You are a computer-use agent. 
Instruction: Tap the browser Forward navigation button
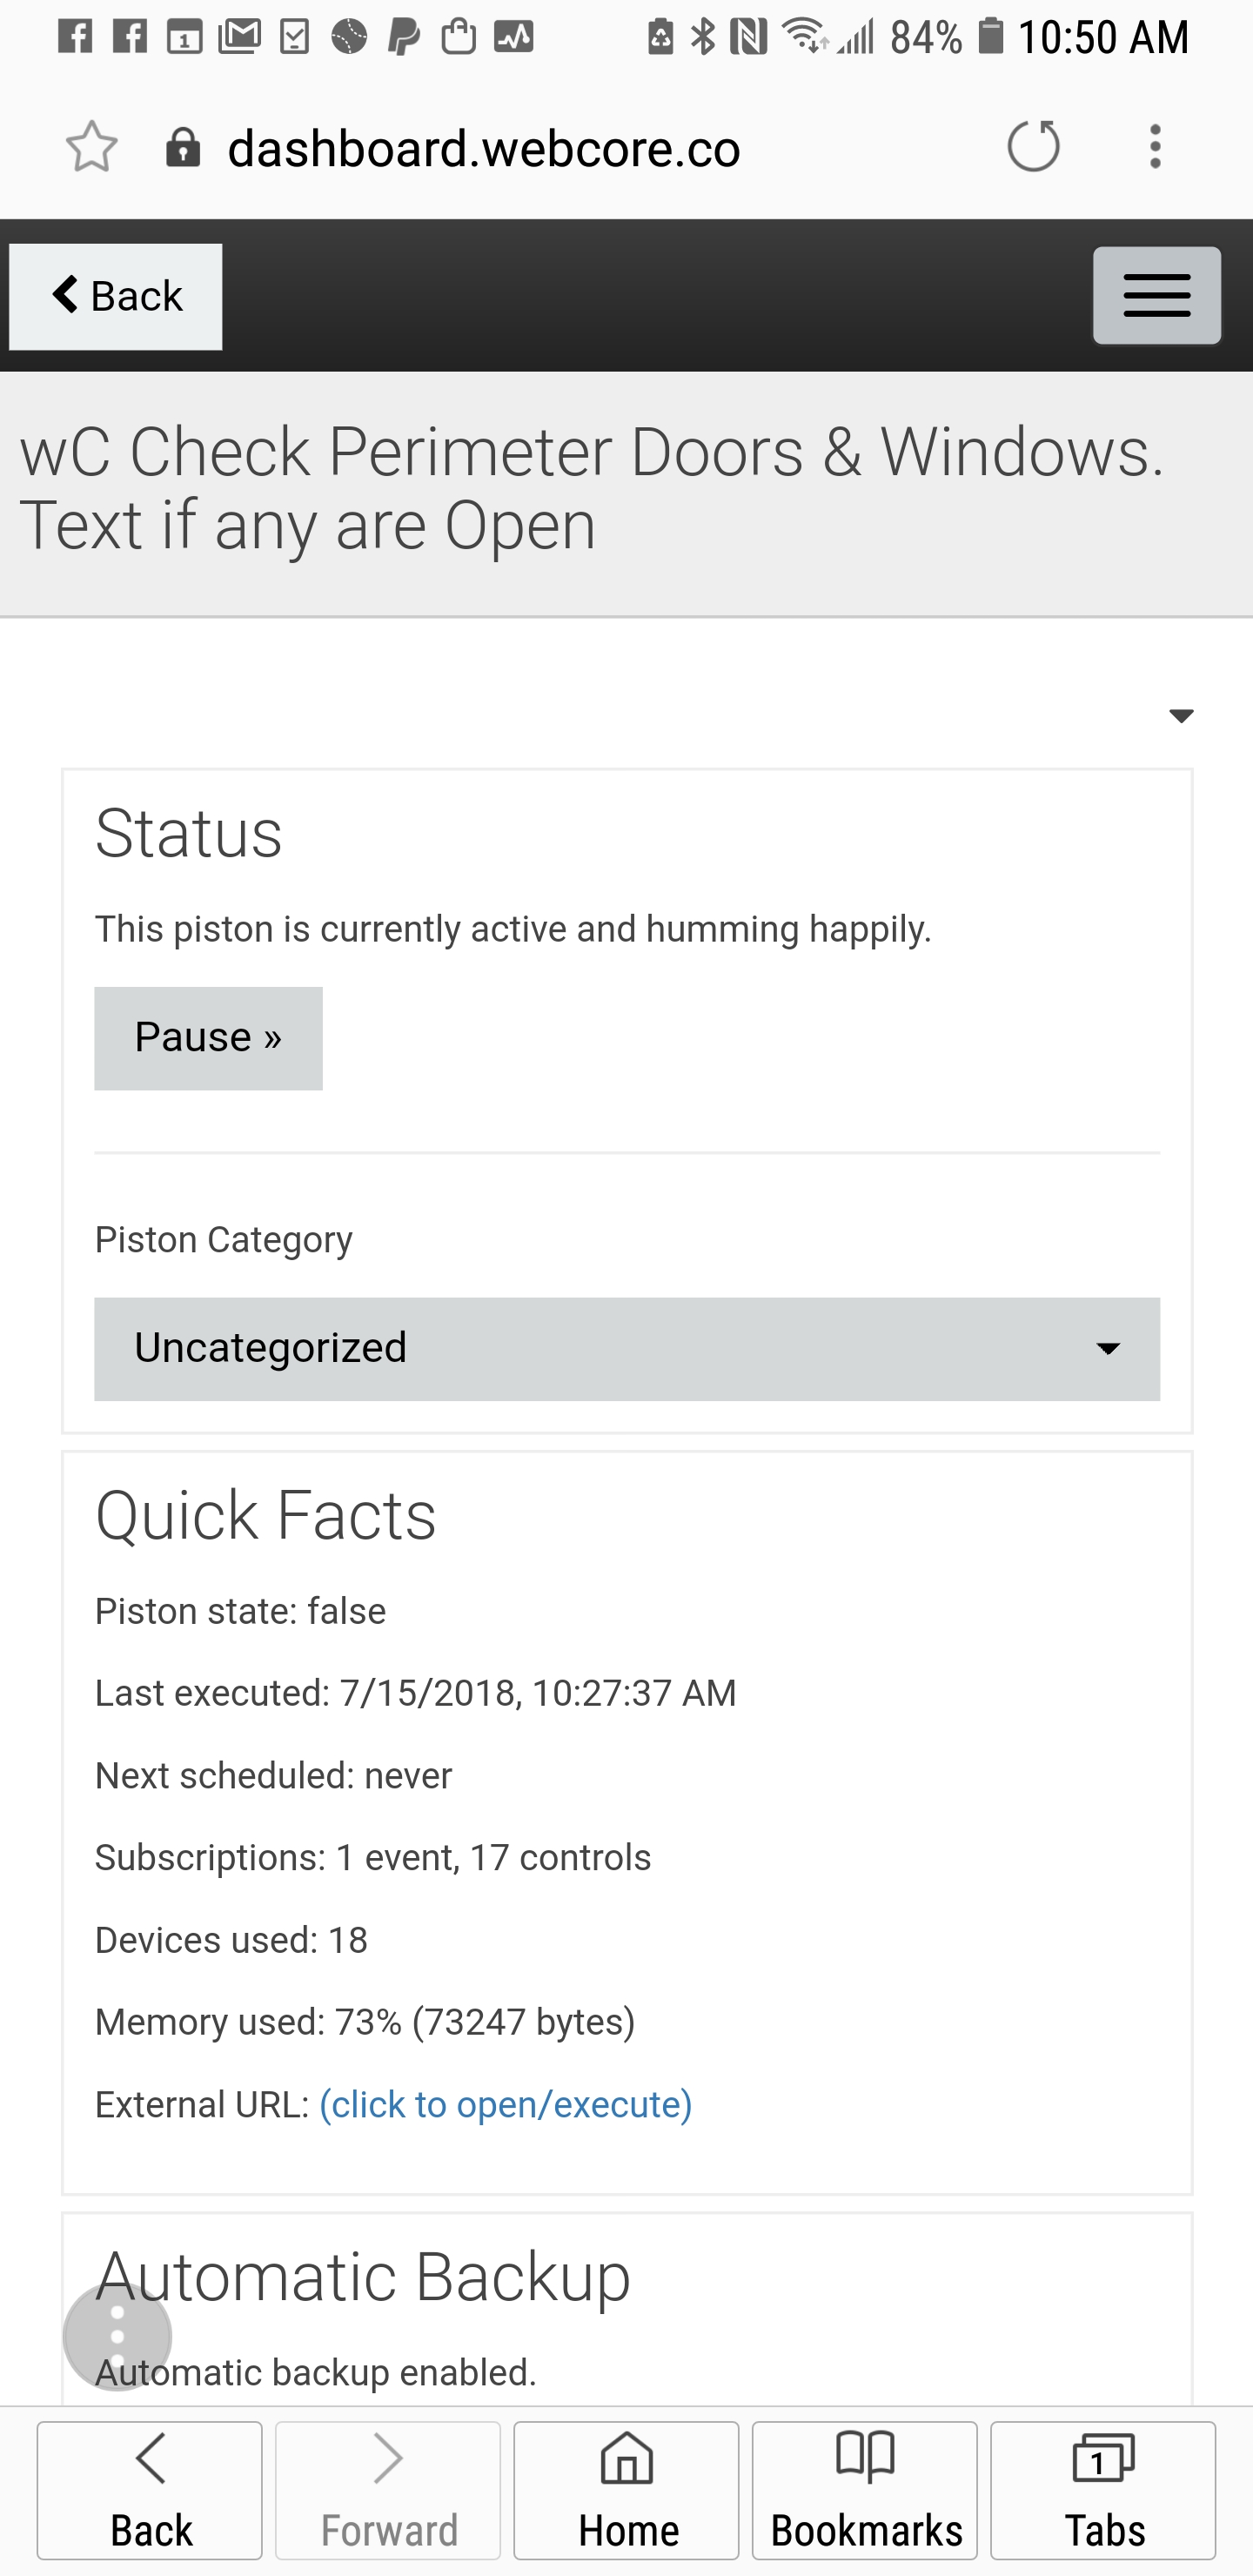pos(388,2489)
